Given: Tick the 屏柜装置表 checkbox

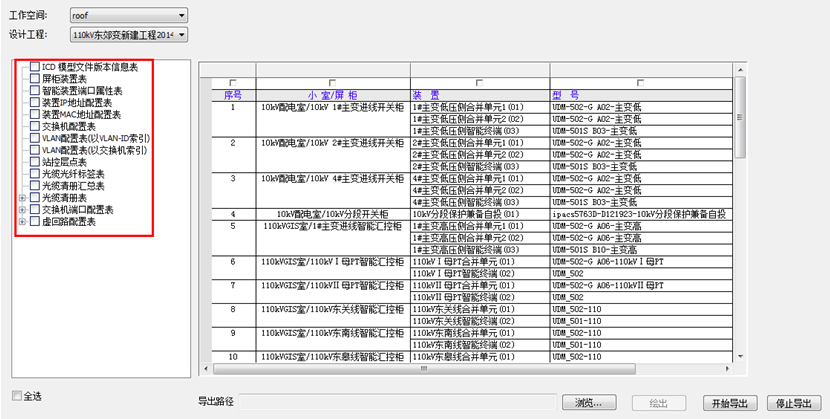Looking at the screenshot, I should (x=35, y=78).
